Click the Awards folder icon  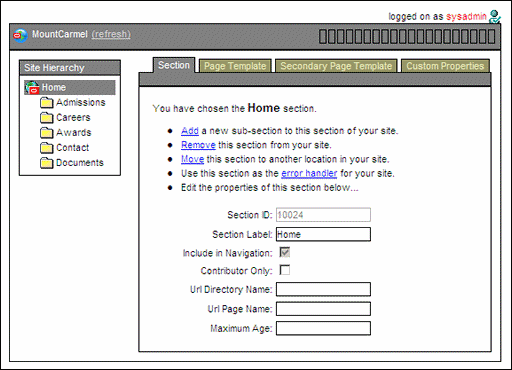[47, 133]
